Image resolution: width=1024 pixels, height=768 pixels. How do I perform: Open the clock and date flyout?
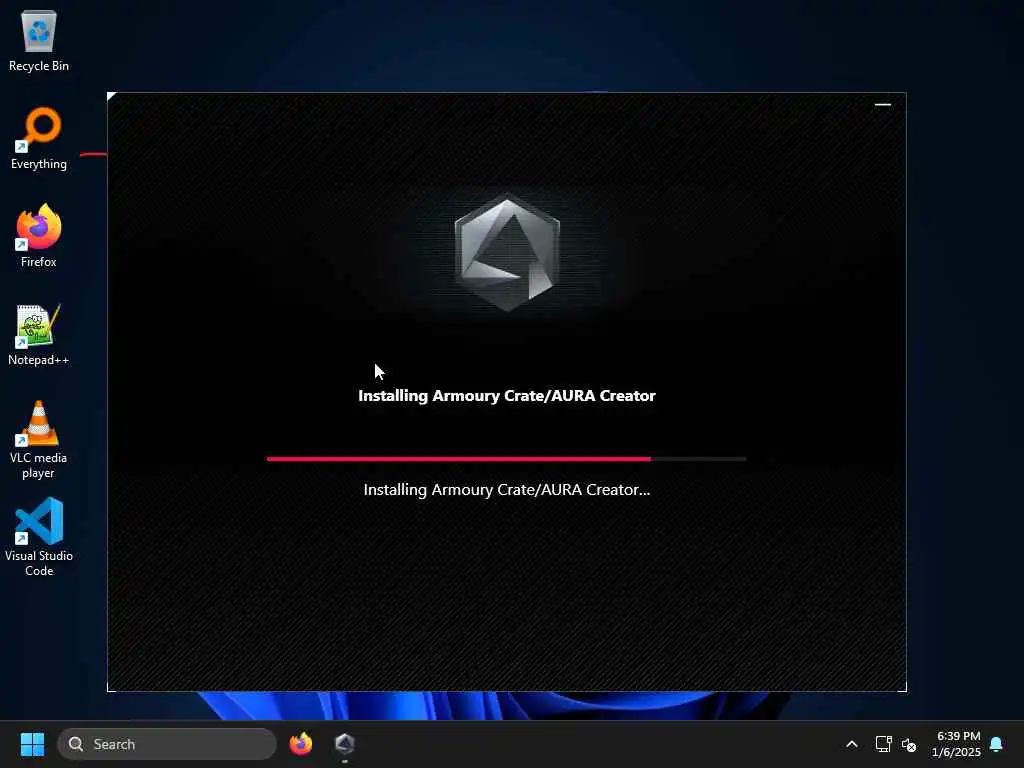pyautogui.click(x=956, y=744)
